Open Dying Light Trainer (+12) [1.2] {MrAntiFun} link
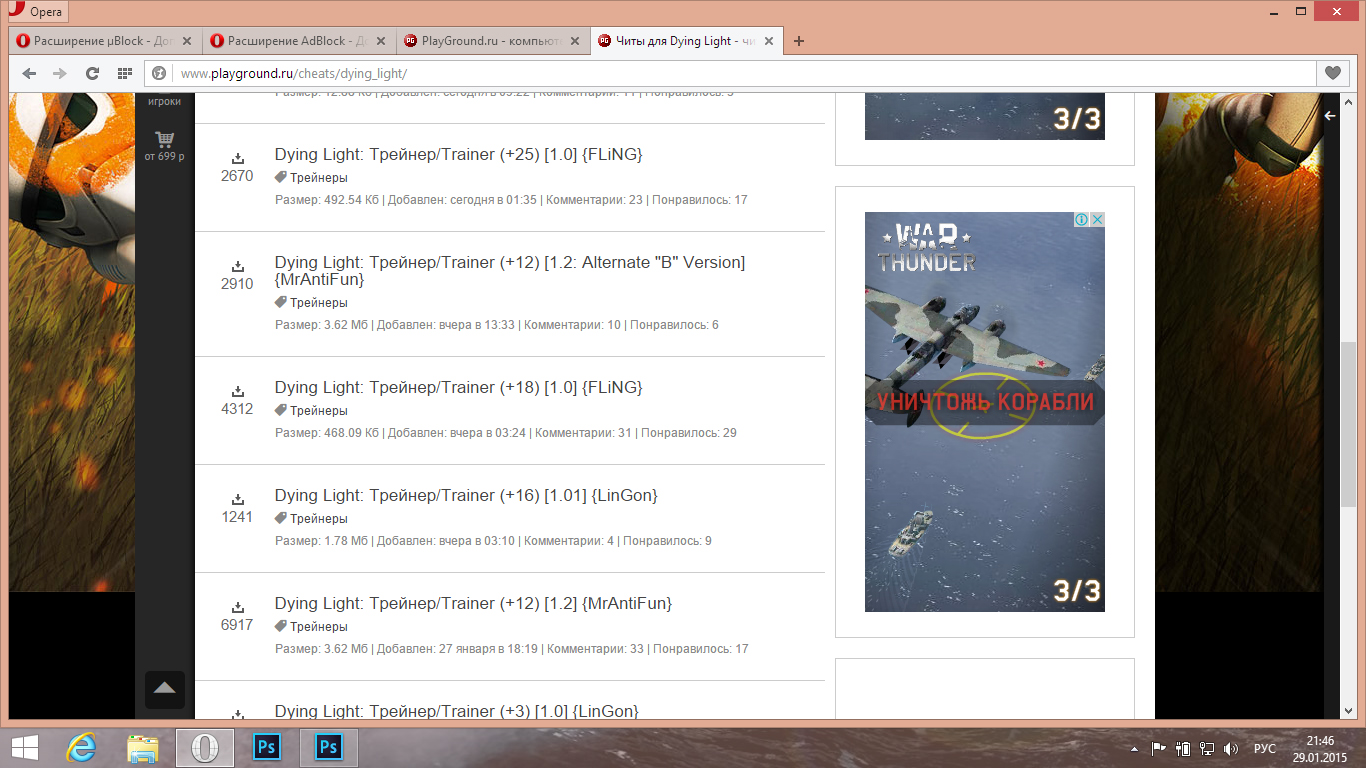Screen dimensions: 1366x768 [x=473, y=603]
